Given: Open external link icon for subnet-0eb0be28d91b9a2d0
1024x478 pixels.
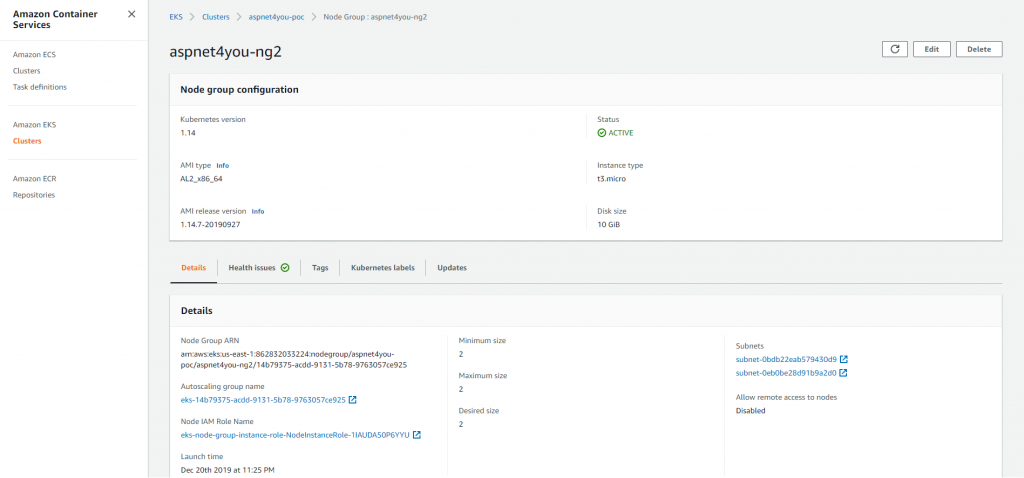Looking at the screenshot, I should coord(843,373).
